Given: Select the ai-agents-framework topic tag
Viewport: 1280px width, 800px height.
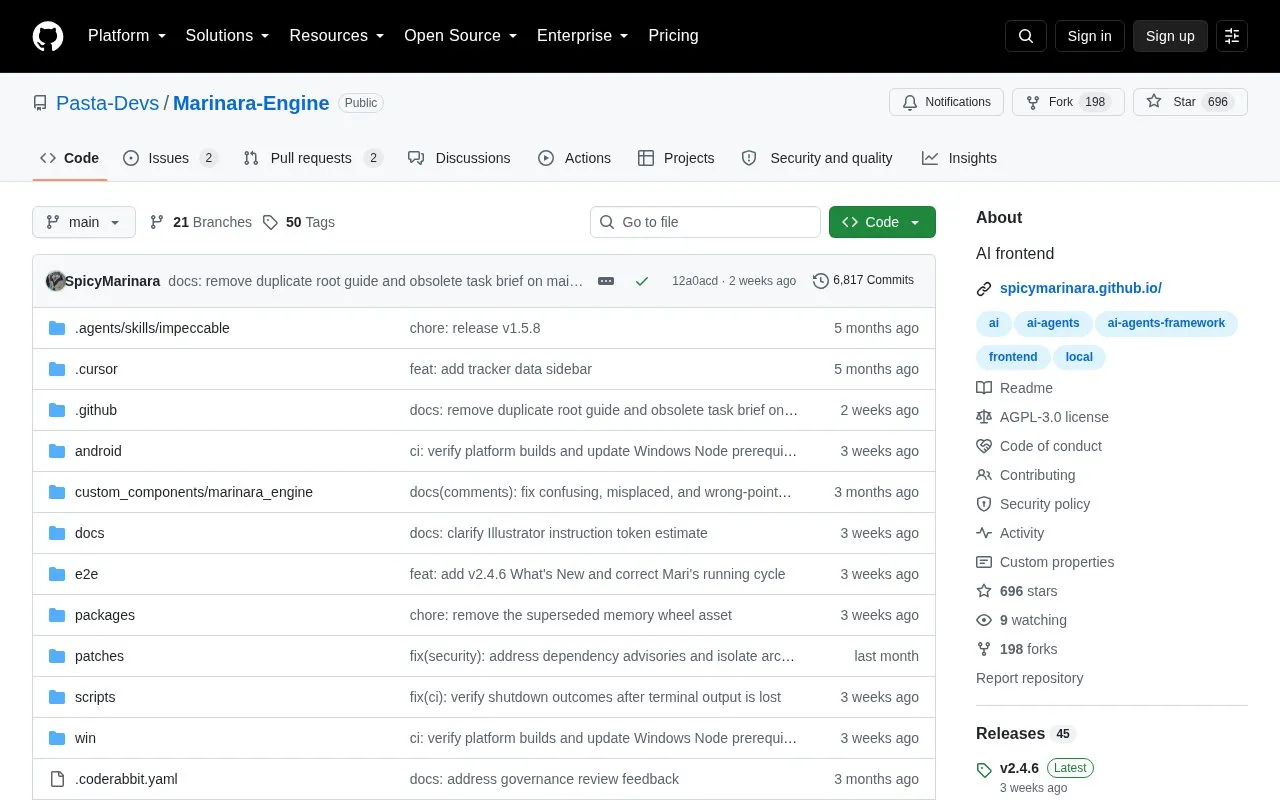Looking at the screenshot, I should tap(1166, 323).
